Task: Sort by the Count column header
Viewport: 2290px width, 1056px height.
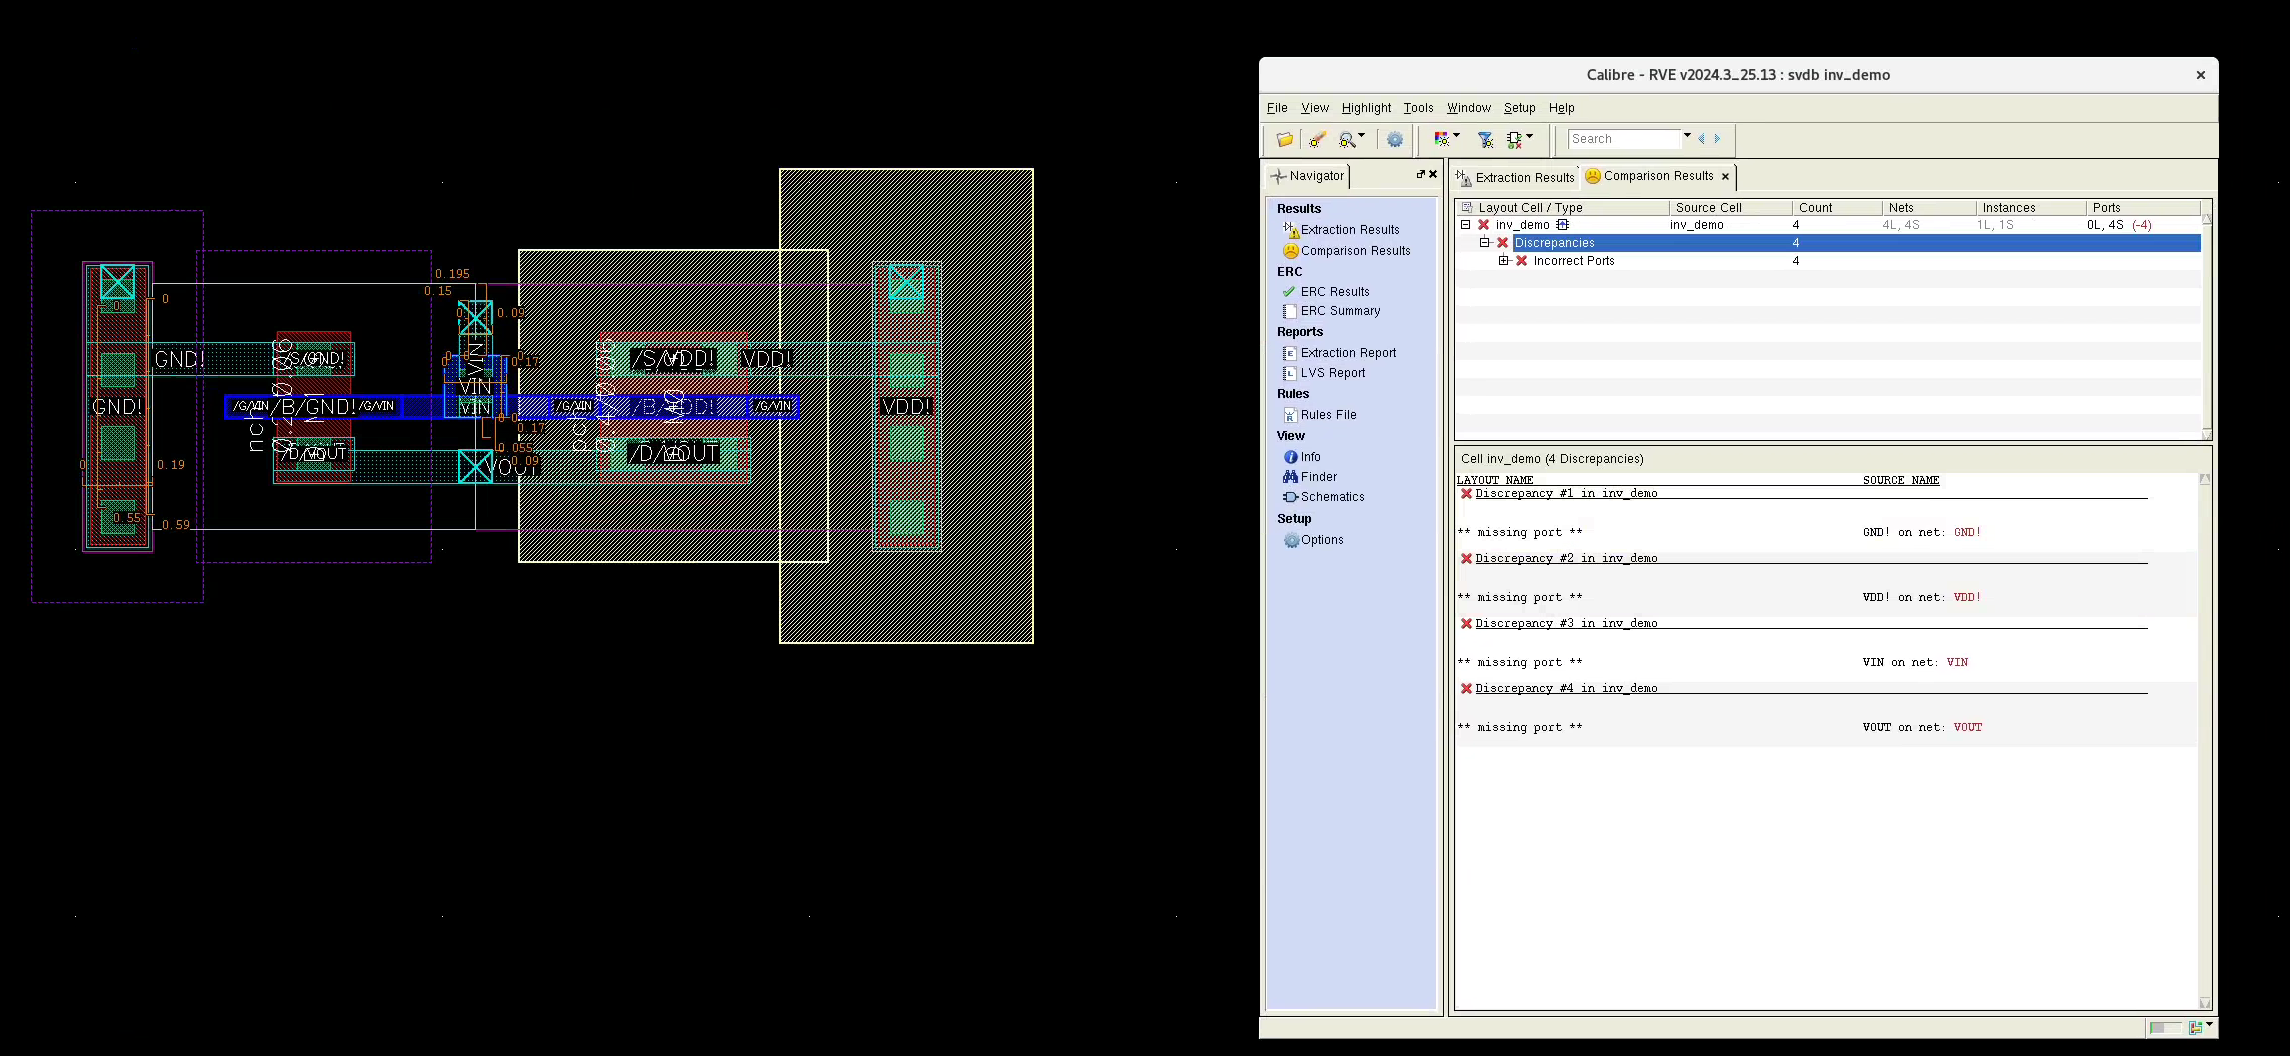Action: [1815, 208]
